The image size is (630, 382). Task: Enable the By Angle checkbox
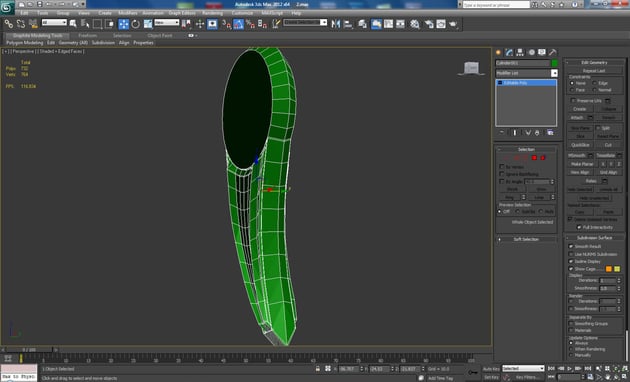[501, 182]
